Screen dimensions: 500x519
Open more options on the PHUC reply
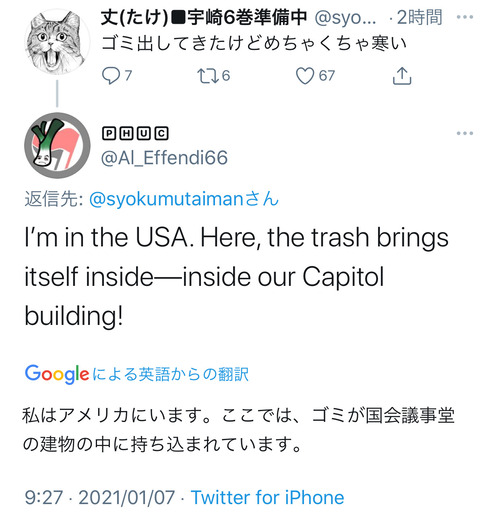[x=465, y=133]
